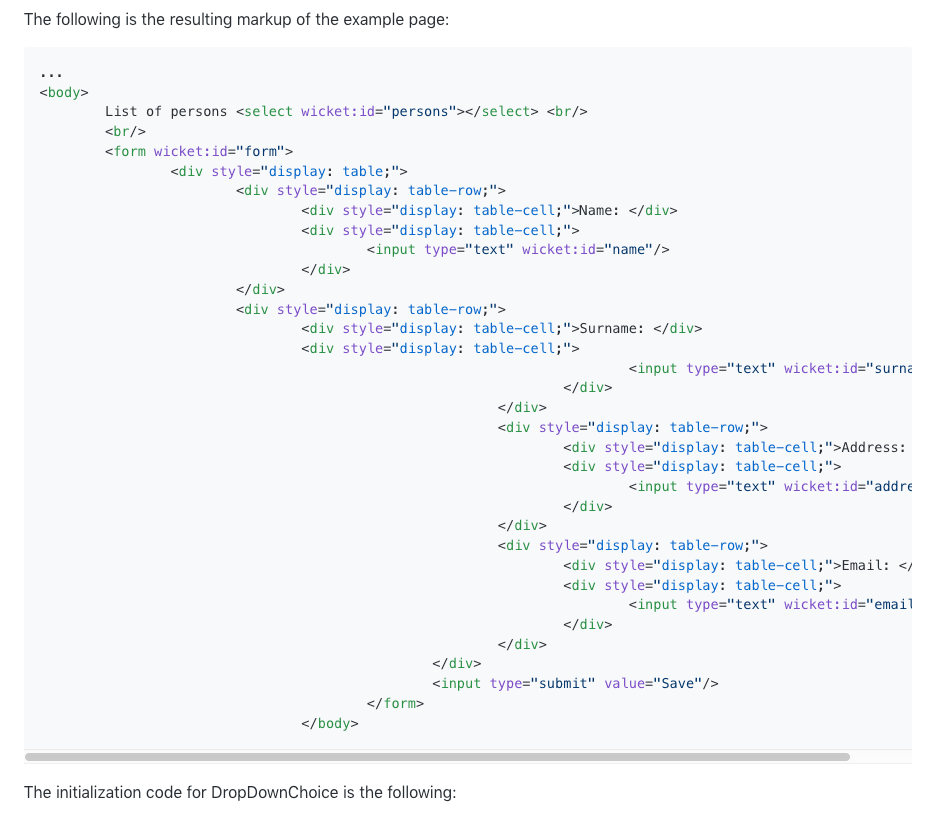
Task: Click the submit input line with value "Save"
Action: pyautogui.click(x=575, y=684)
